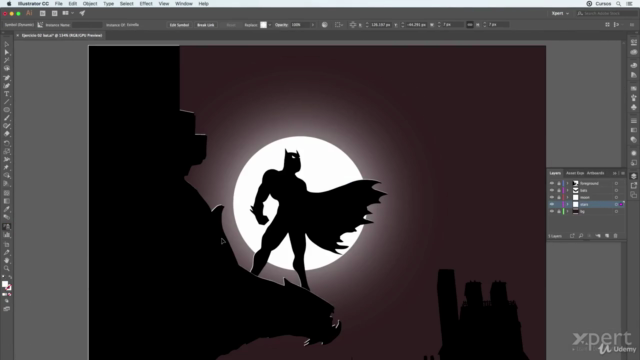Click the Edit Symbol button
The image size is (640, 360).
coord(179,25)
